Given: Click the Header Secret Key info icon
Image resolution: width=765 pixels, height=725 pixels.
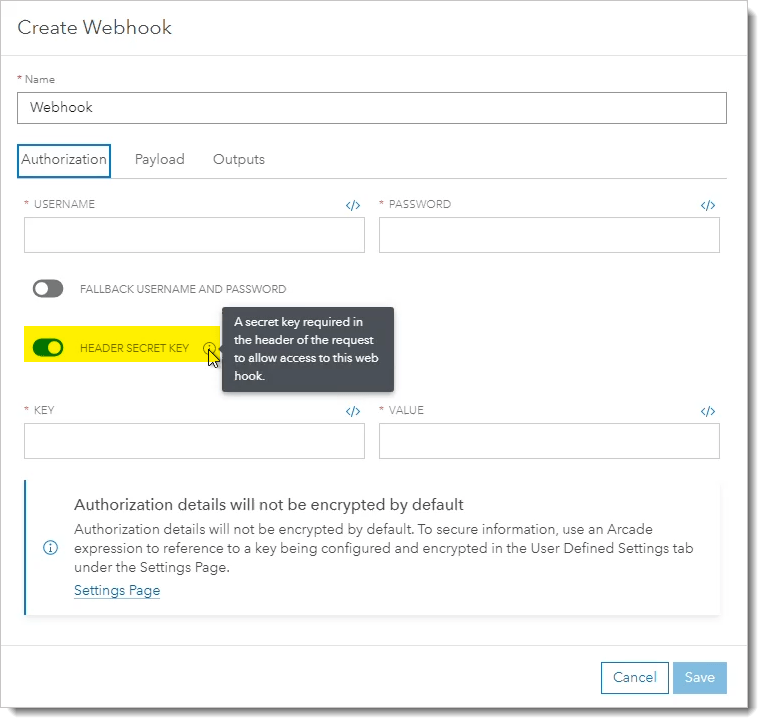Looking at the screenshot, I should pyautogui.click(x=208, y=348).
